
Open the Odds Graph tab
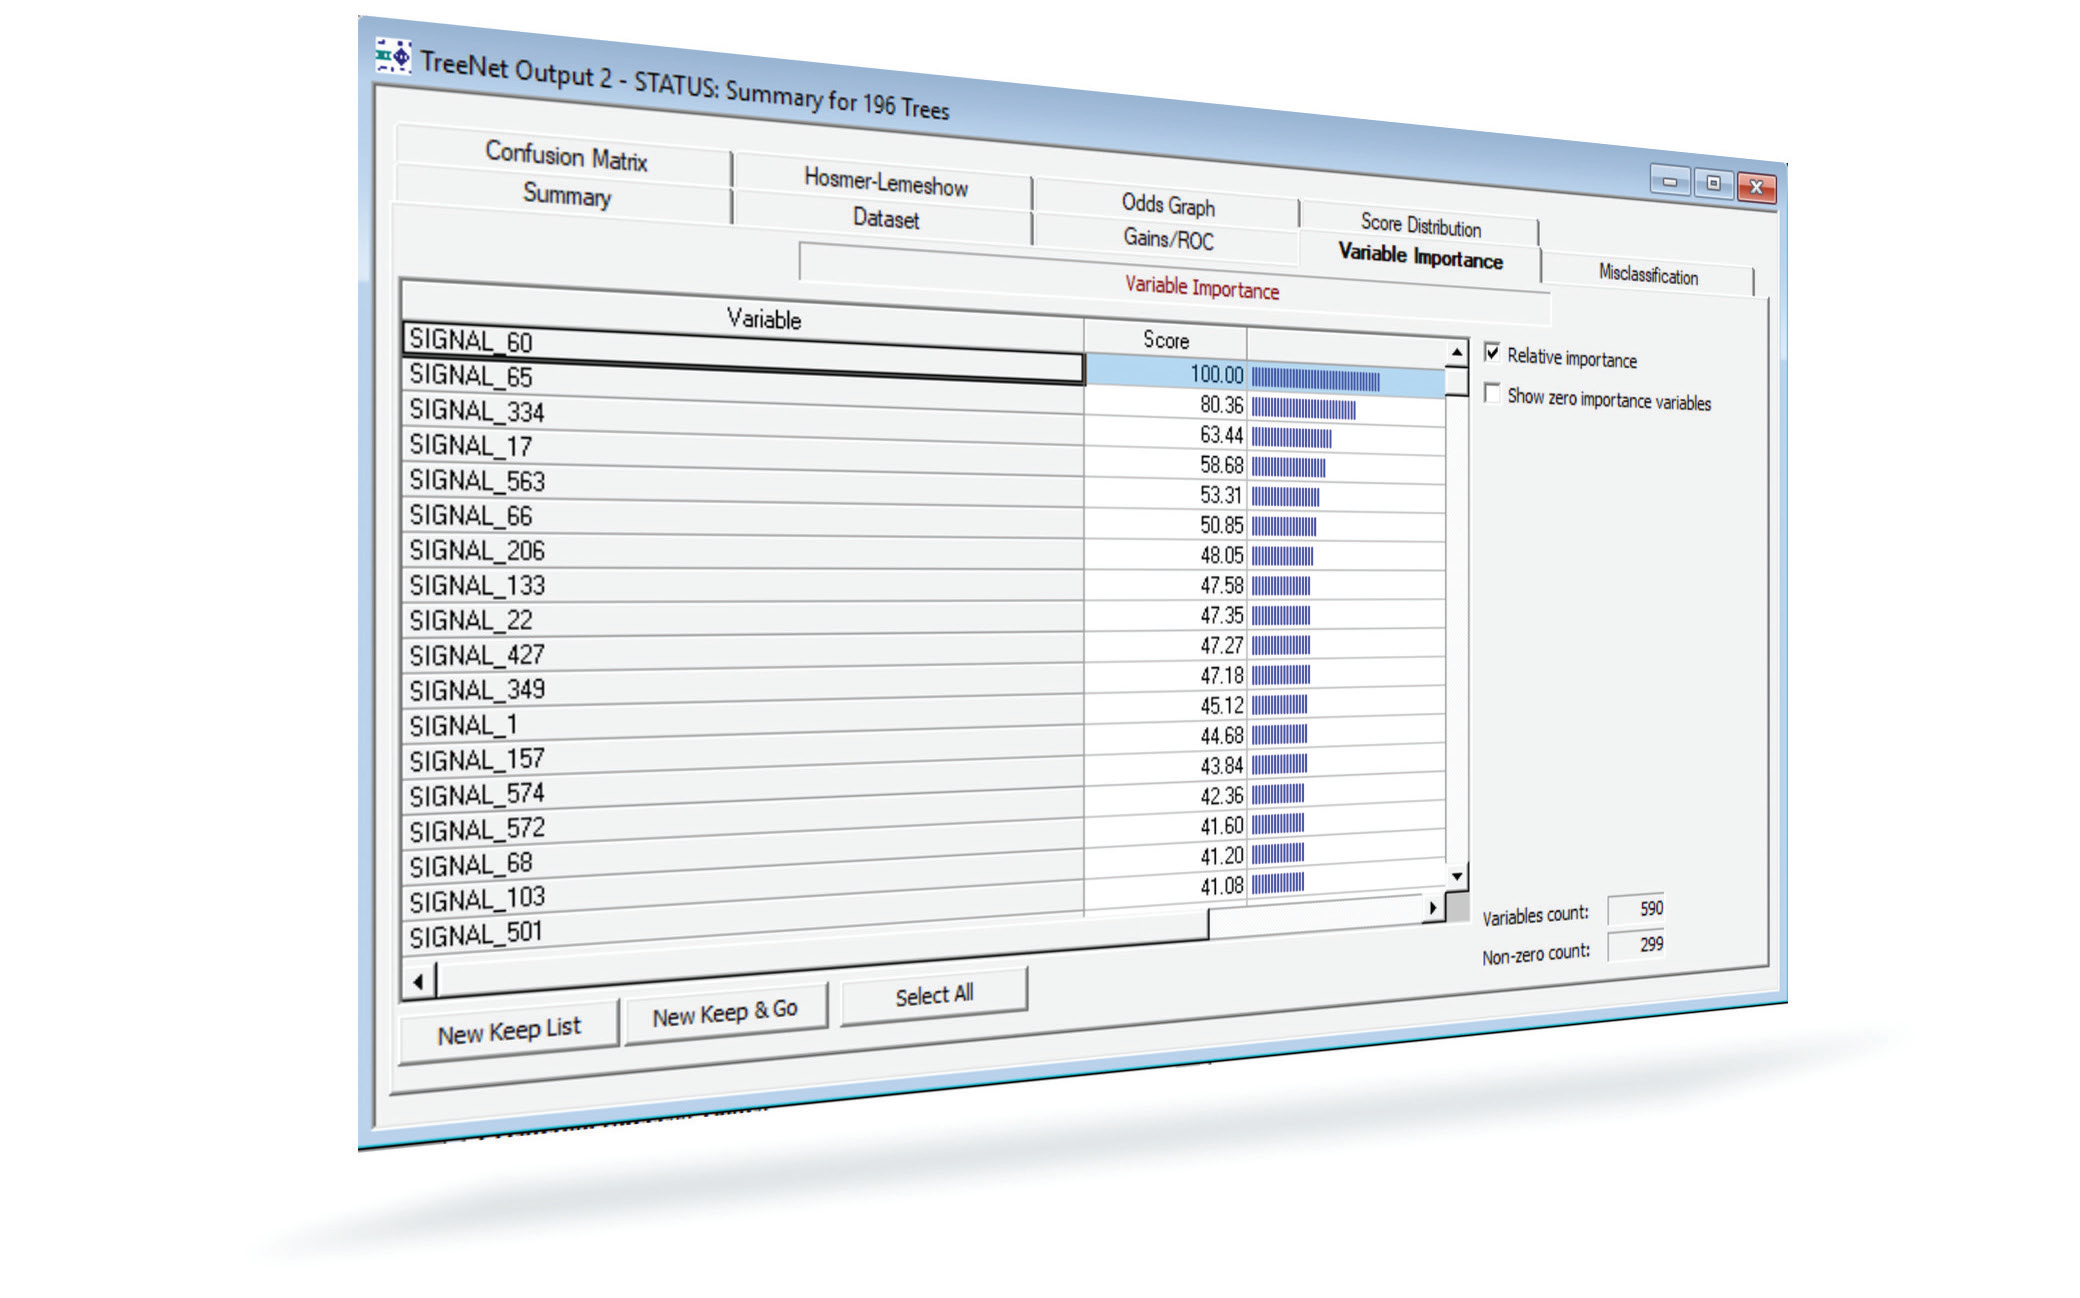(1167, 204)
